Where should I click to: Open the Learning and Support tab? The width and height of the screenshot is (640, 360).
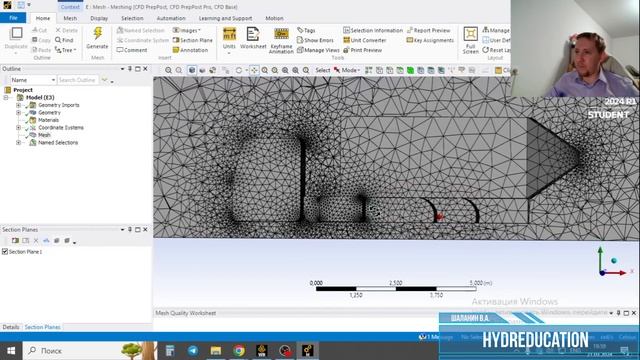(225, 18)
